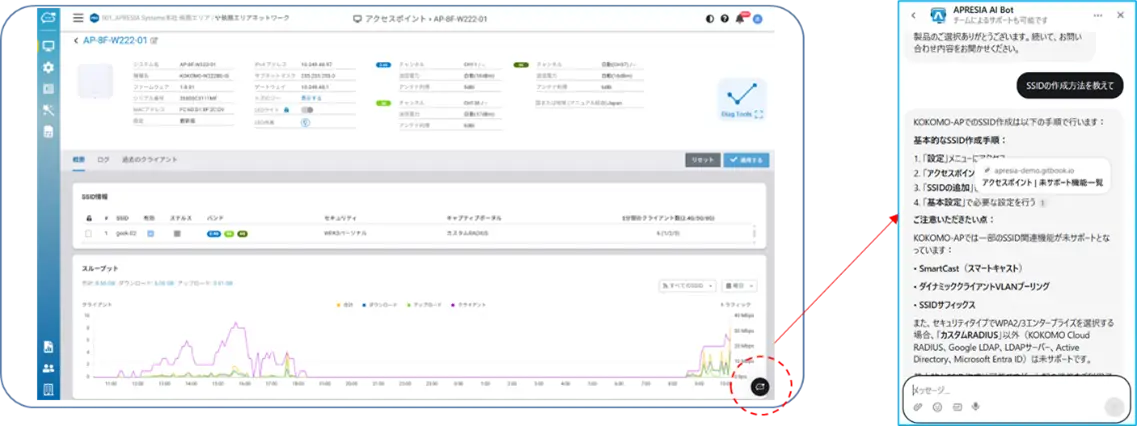The width and height of the screenshot is (1137, 426).
Task: Click the emoji icon in chat input
Action: tap(937, 407)
